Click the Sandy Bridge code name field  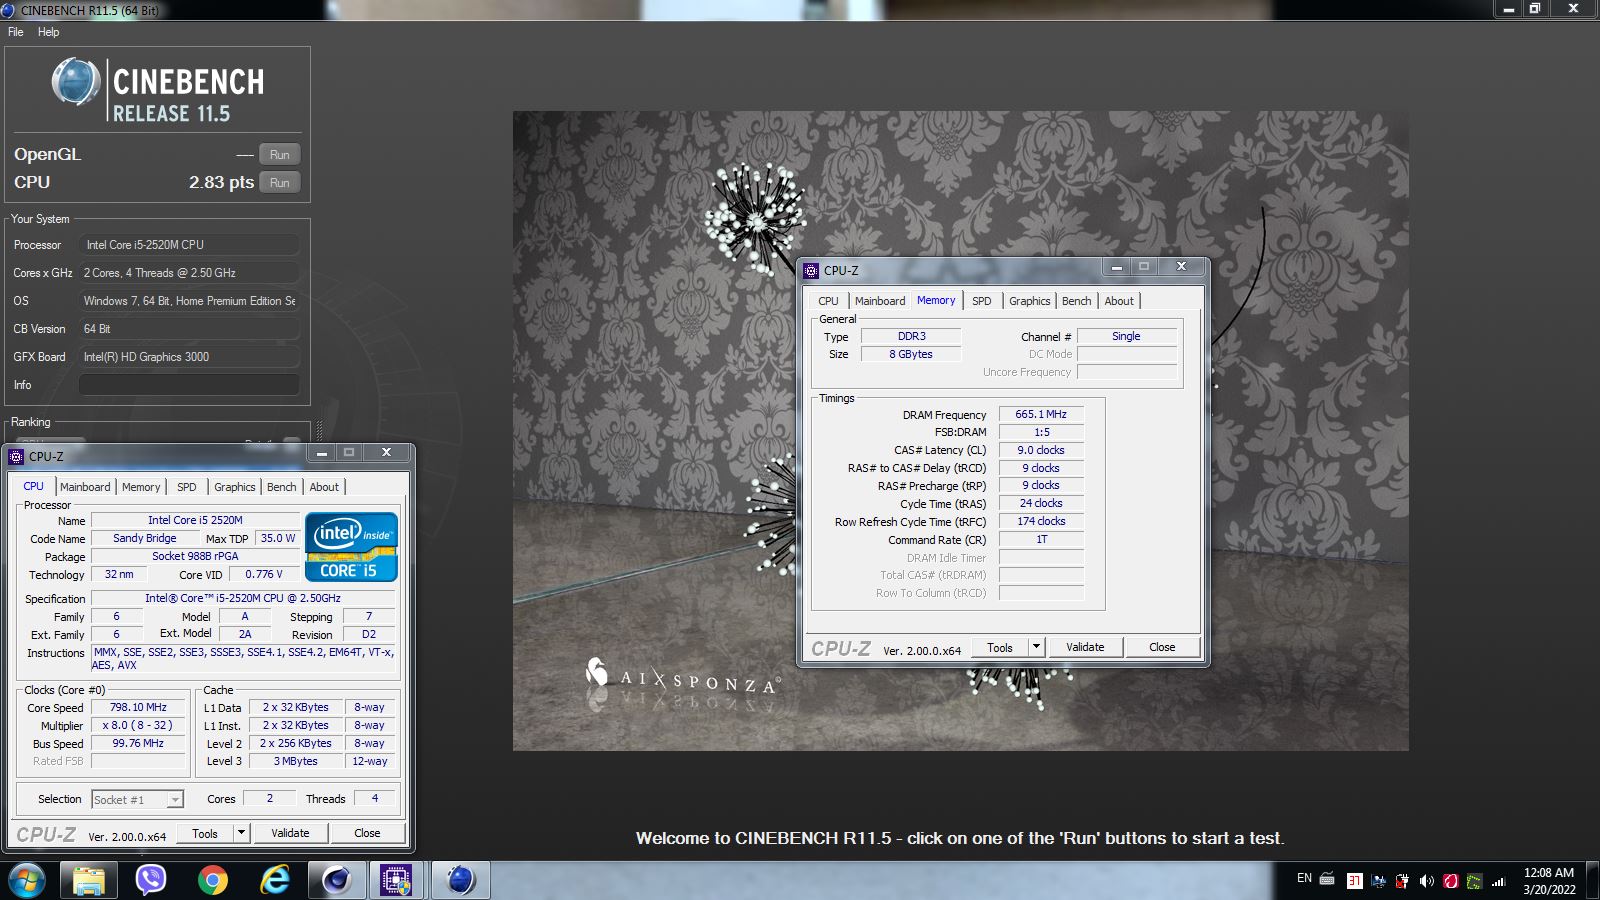click(144, 538)
